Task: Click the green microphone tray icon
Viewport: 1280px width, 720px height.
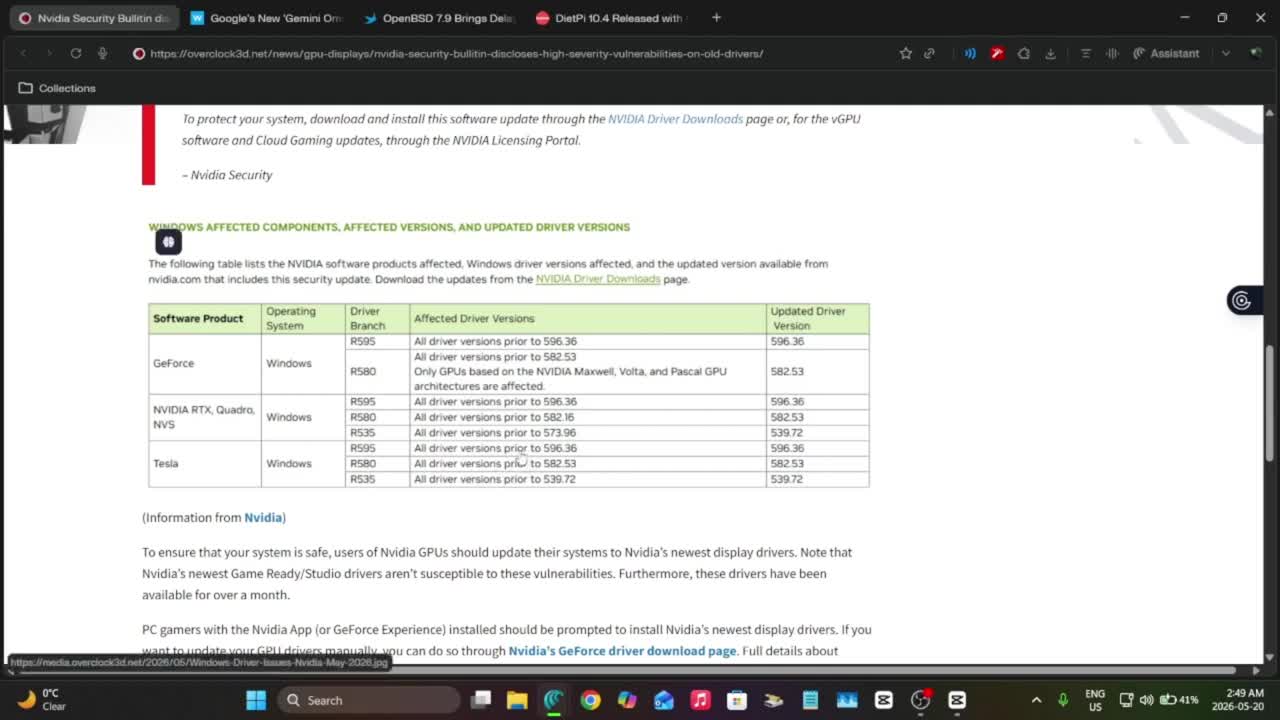Action: 1063,700
